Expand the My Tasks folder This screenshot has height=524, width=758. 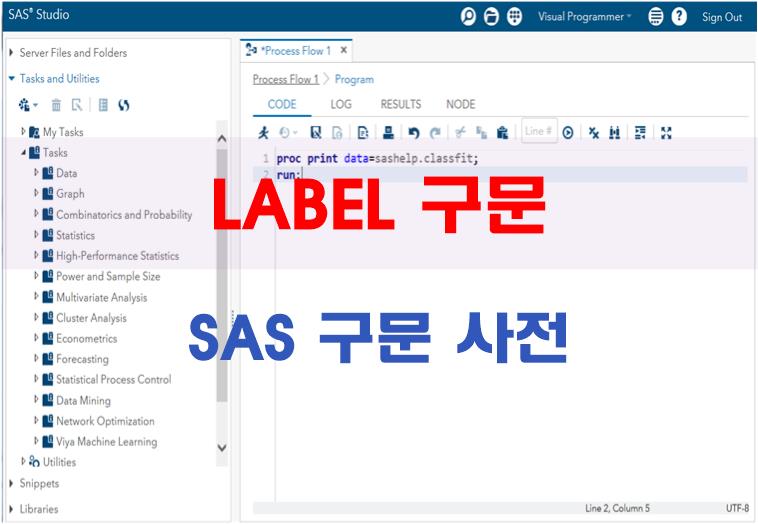pyautogui.click(x=23, y=131)
